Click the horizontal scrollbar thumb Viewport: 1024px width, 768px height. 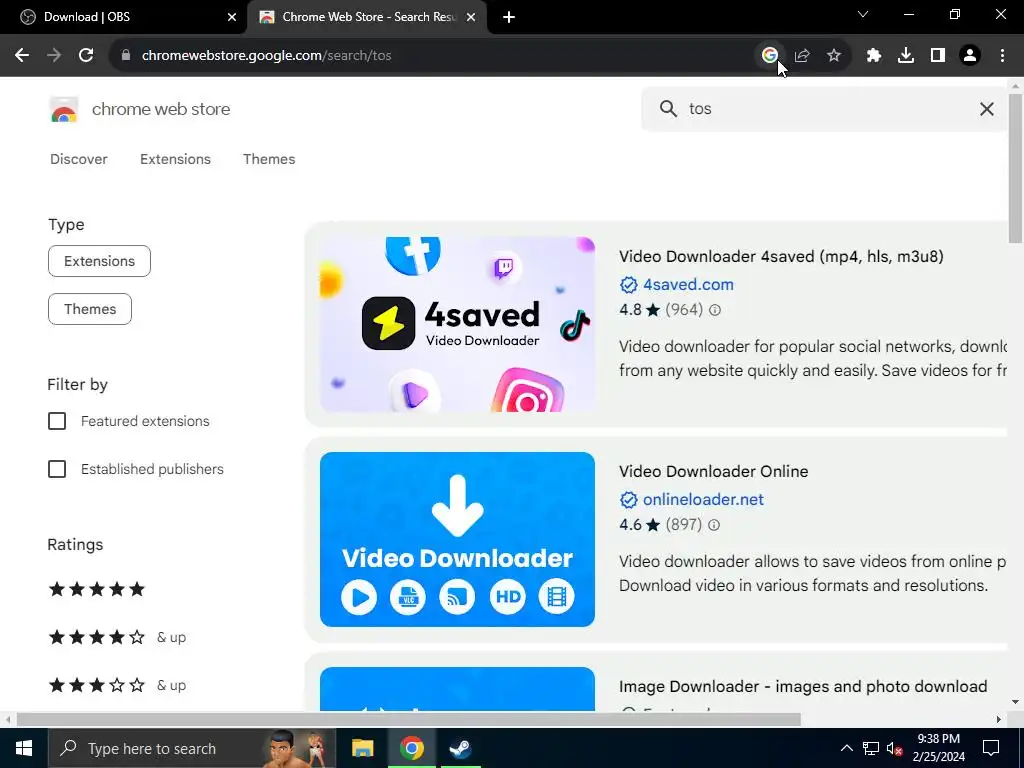tap(408, 720)
